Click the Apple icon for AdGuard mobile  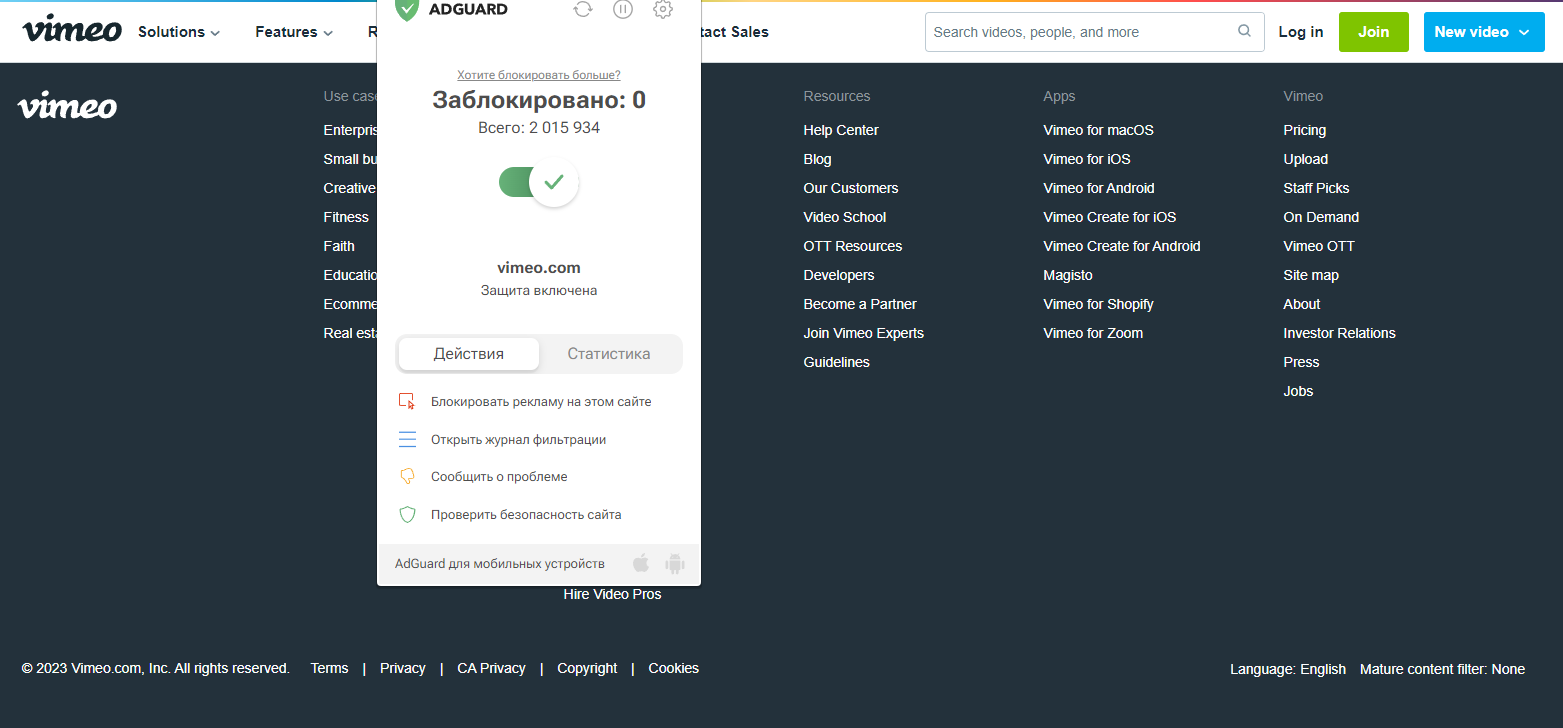(641, 562)
